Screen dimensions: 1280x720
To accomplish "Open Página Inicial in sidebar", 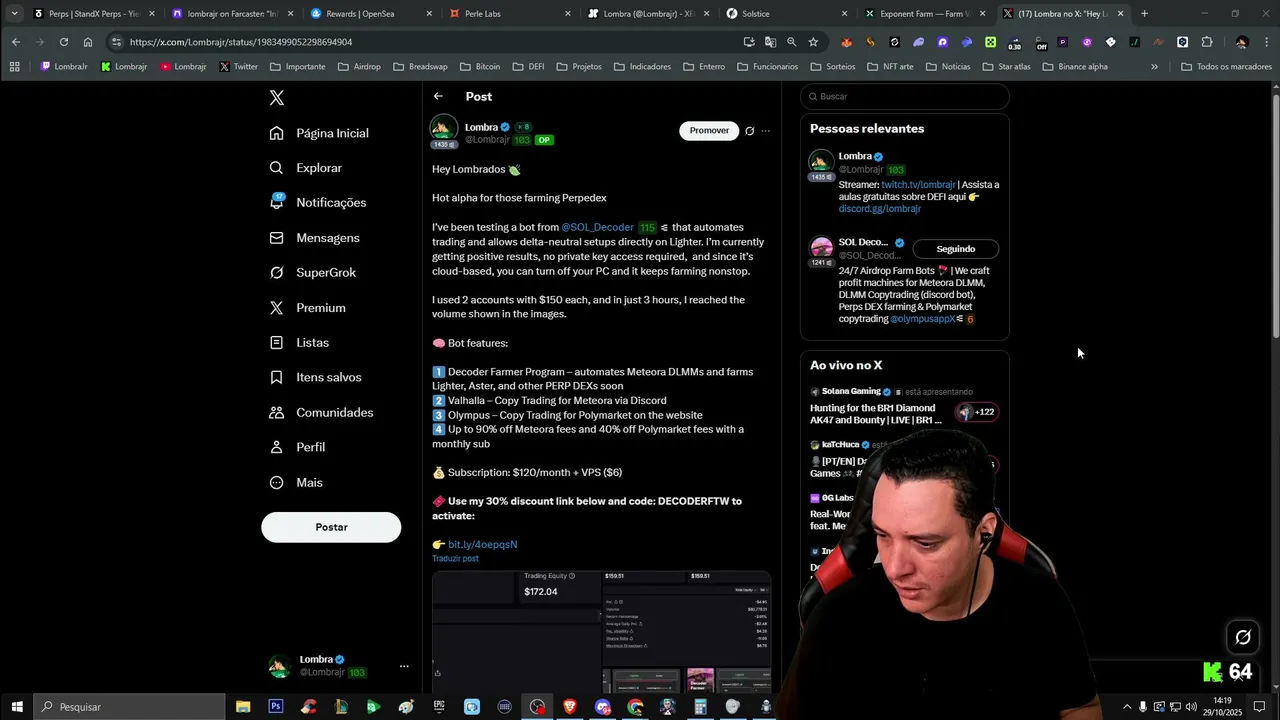I will click(320, 133).
